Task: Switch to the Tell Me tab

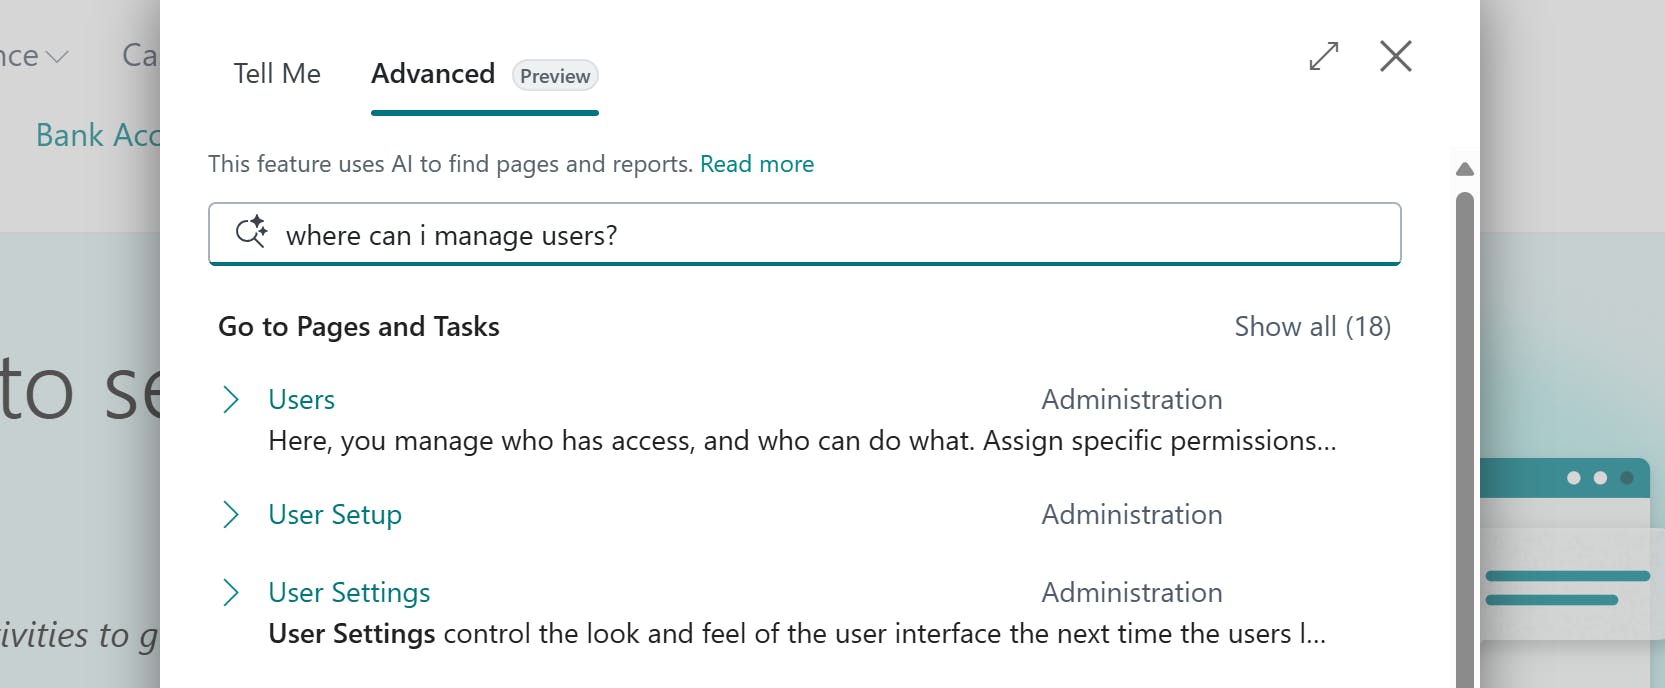Action: tap(277, 74)
